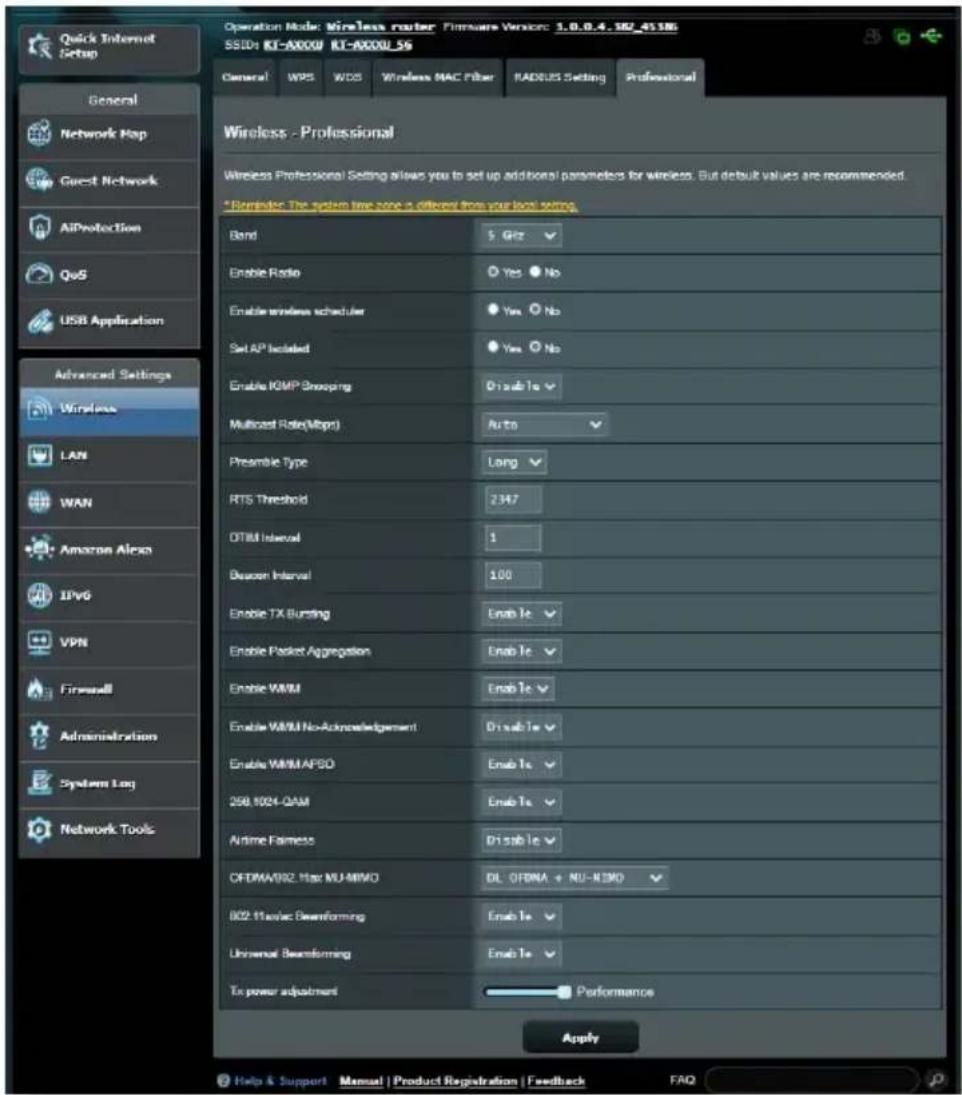Click the Network Map globe icon
Viewport: 962px width, 1095px height.
(39, 133)
